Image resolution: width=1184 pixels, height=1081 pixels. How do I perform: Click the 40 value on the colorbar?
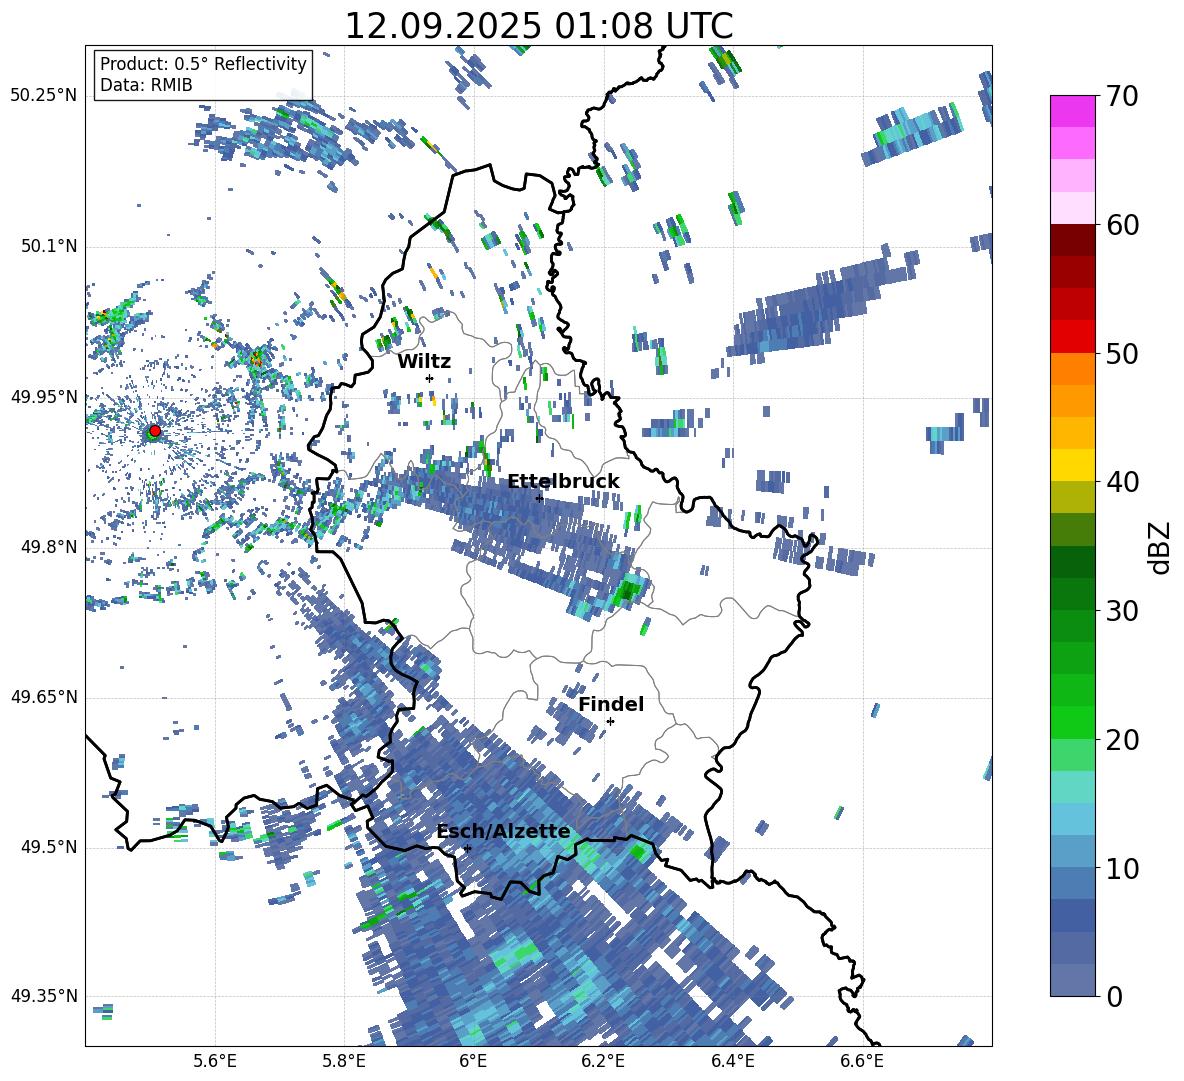click(1122, 482)
